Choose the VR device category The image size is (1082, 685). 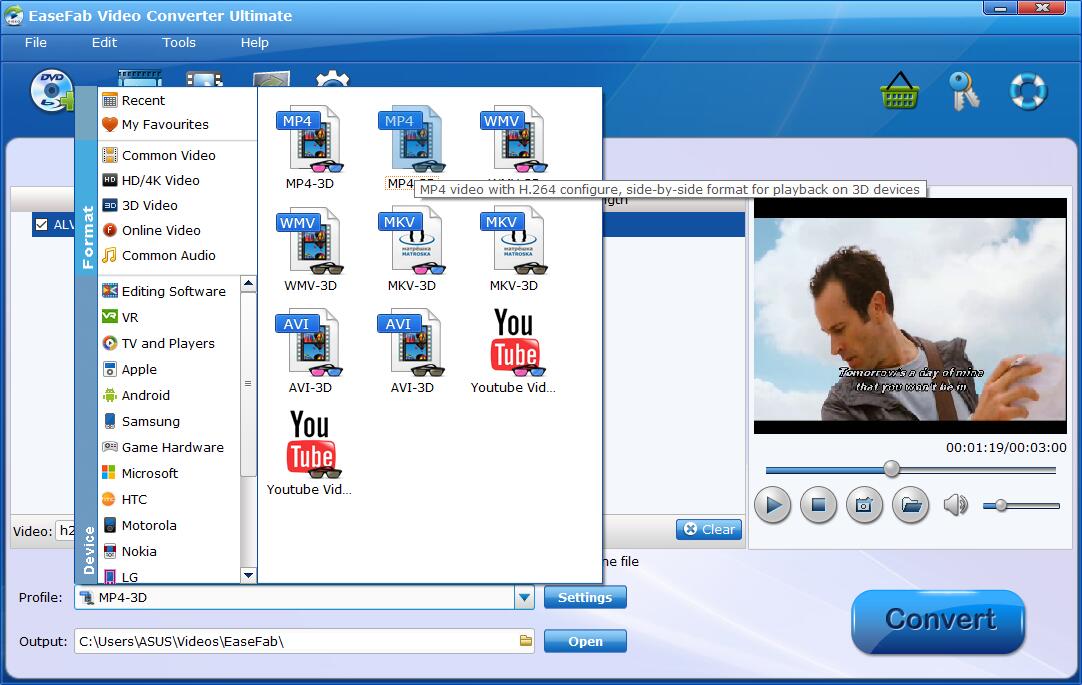click(170, 317)
